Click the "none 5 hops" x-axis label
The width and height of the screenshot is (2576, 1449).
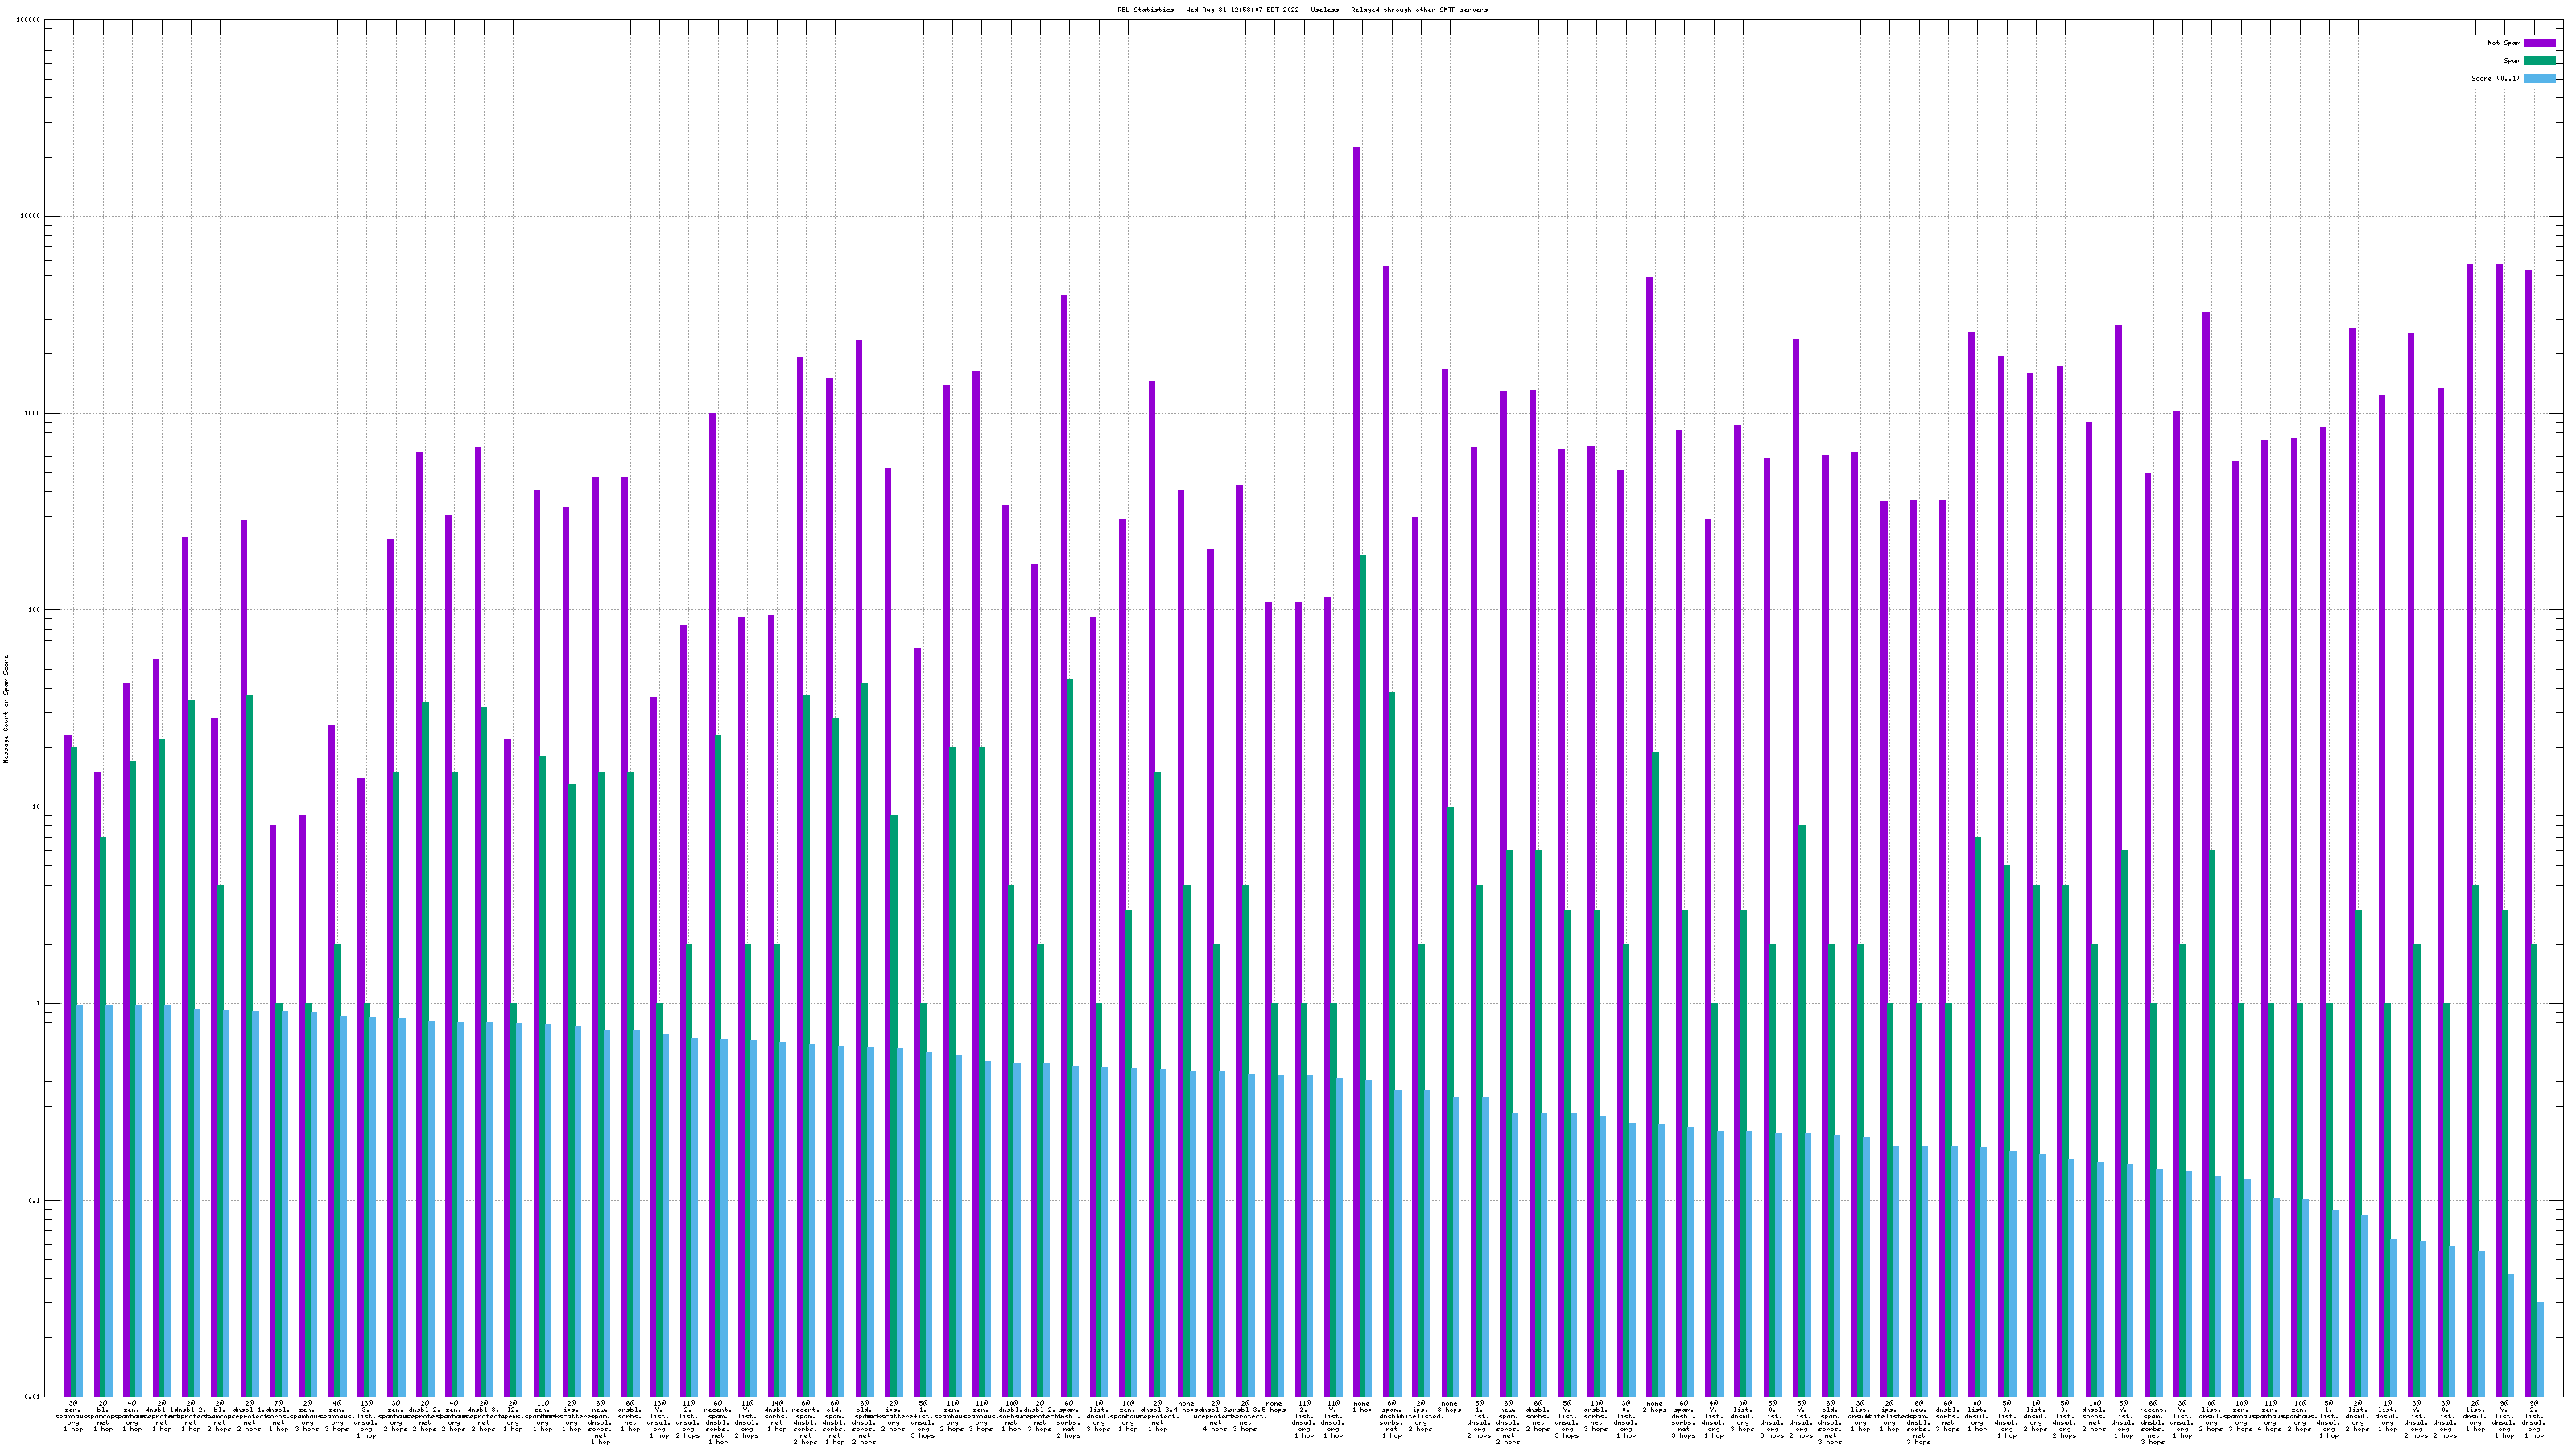pos(1274,1407)
